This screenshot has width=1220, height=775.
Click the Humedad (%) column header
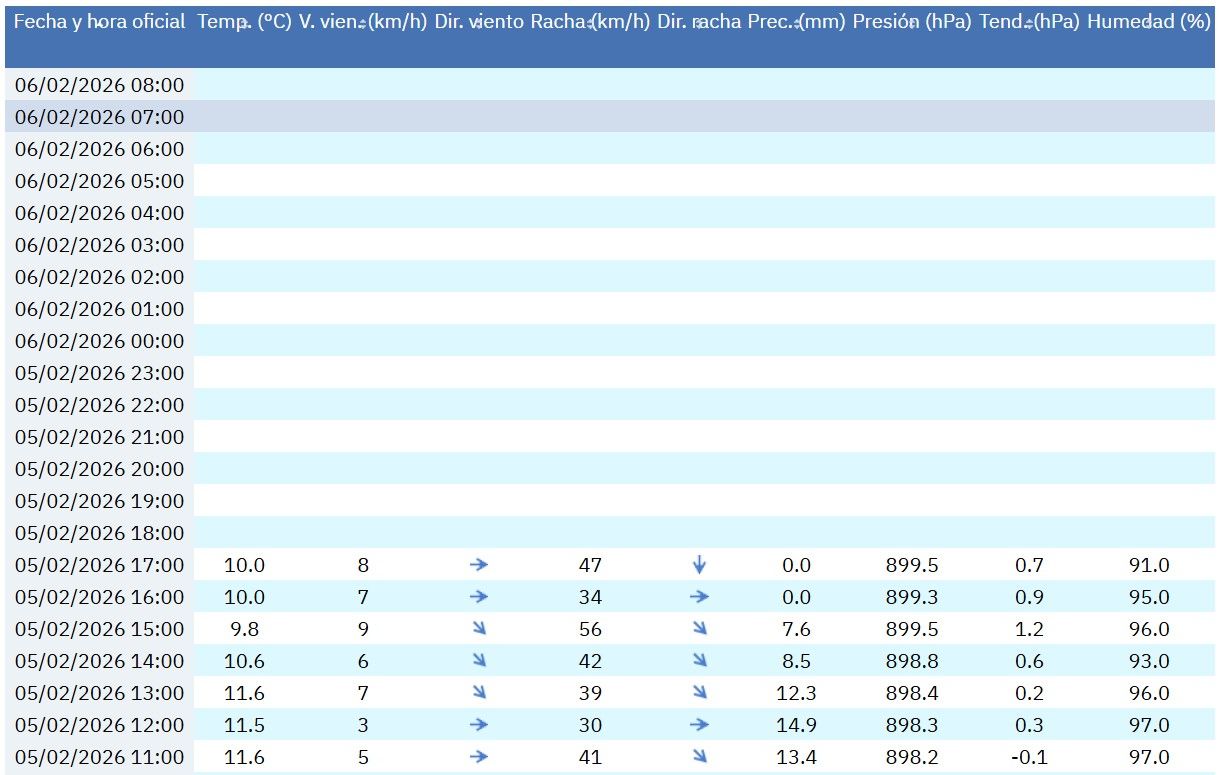1148,22
